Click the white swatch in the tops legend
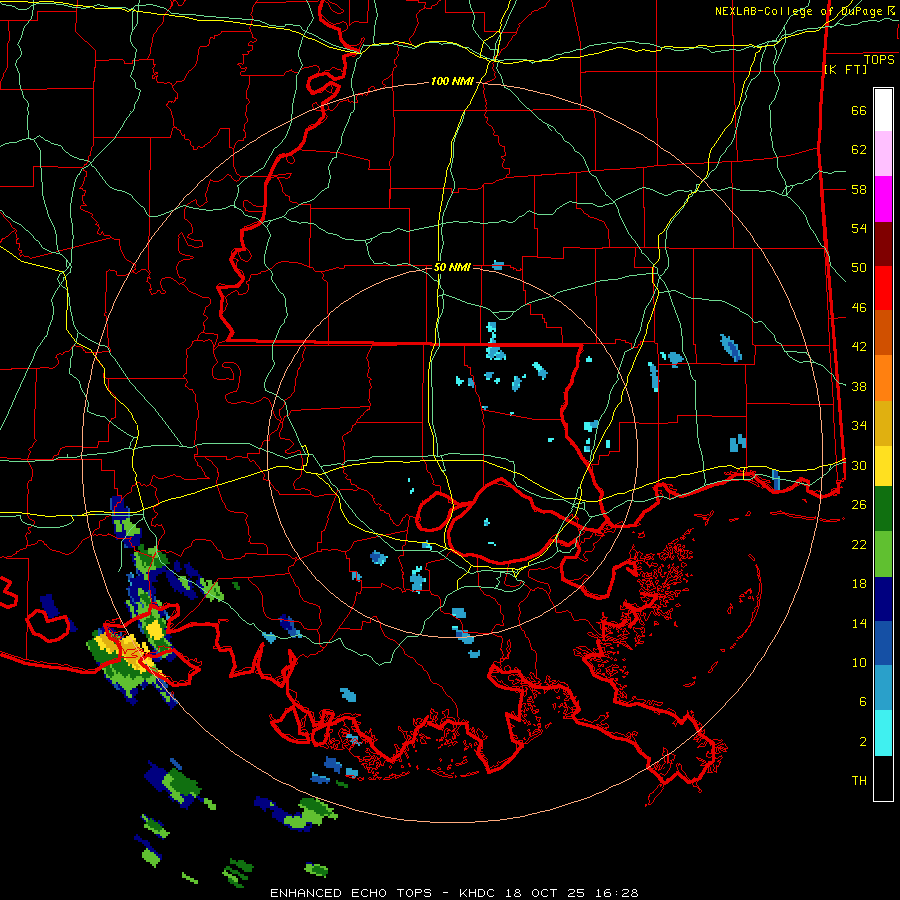900x900 pixels. point(883,110)
